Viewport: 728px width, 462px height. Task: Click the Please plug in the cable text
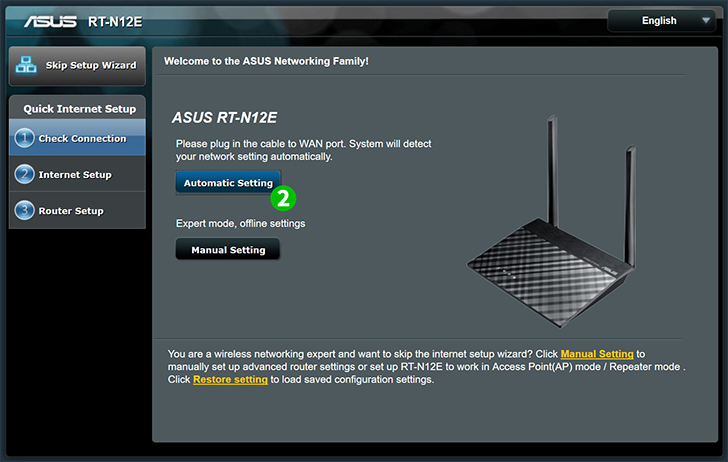click(303, 150)
